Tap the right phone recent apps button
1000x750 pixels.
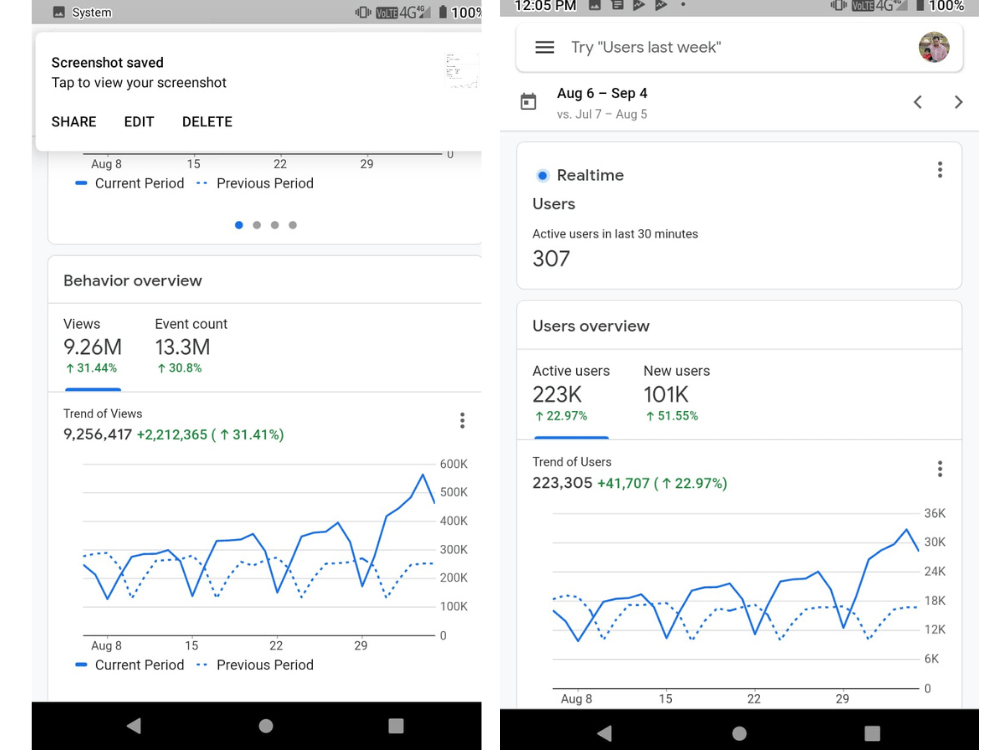[872, 733]
